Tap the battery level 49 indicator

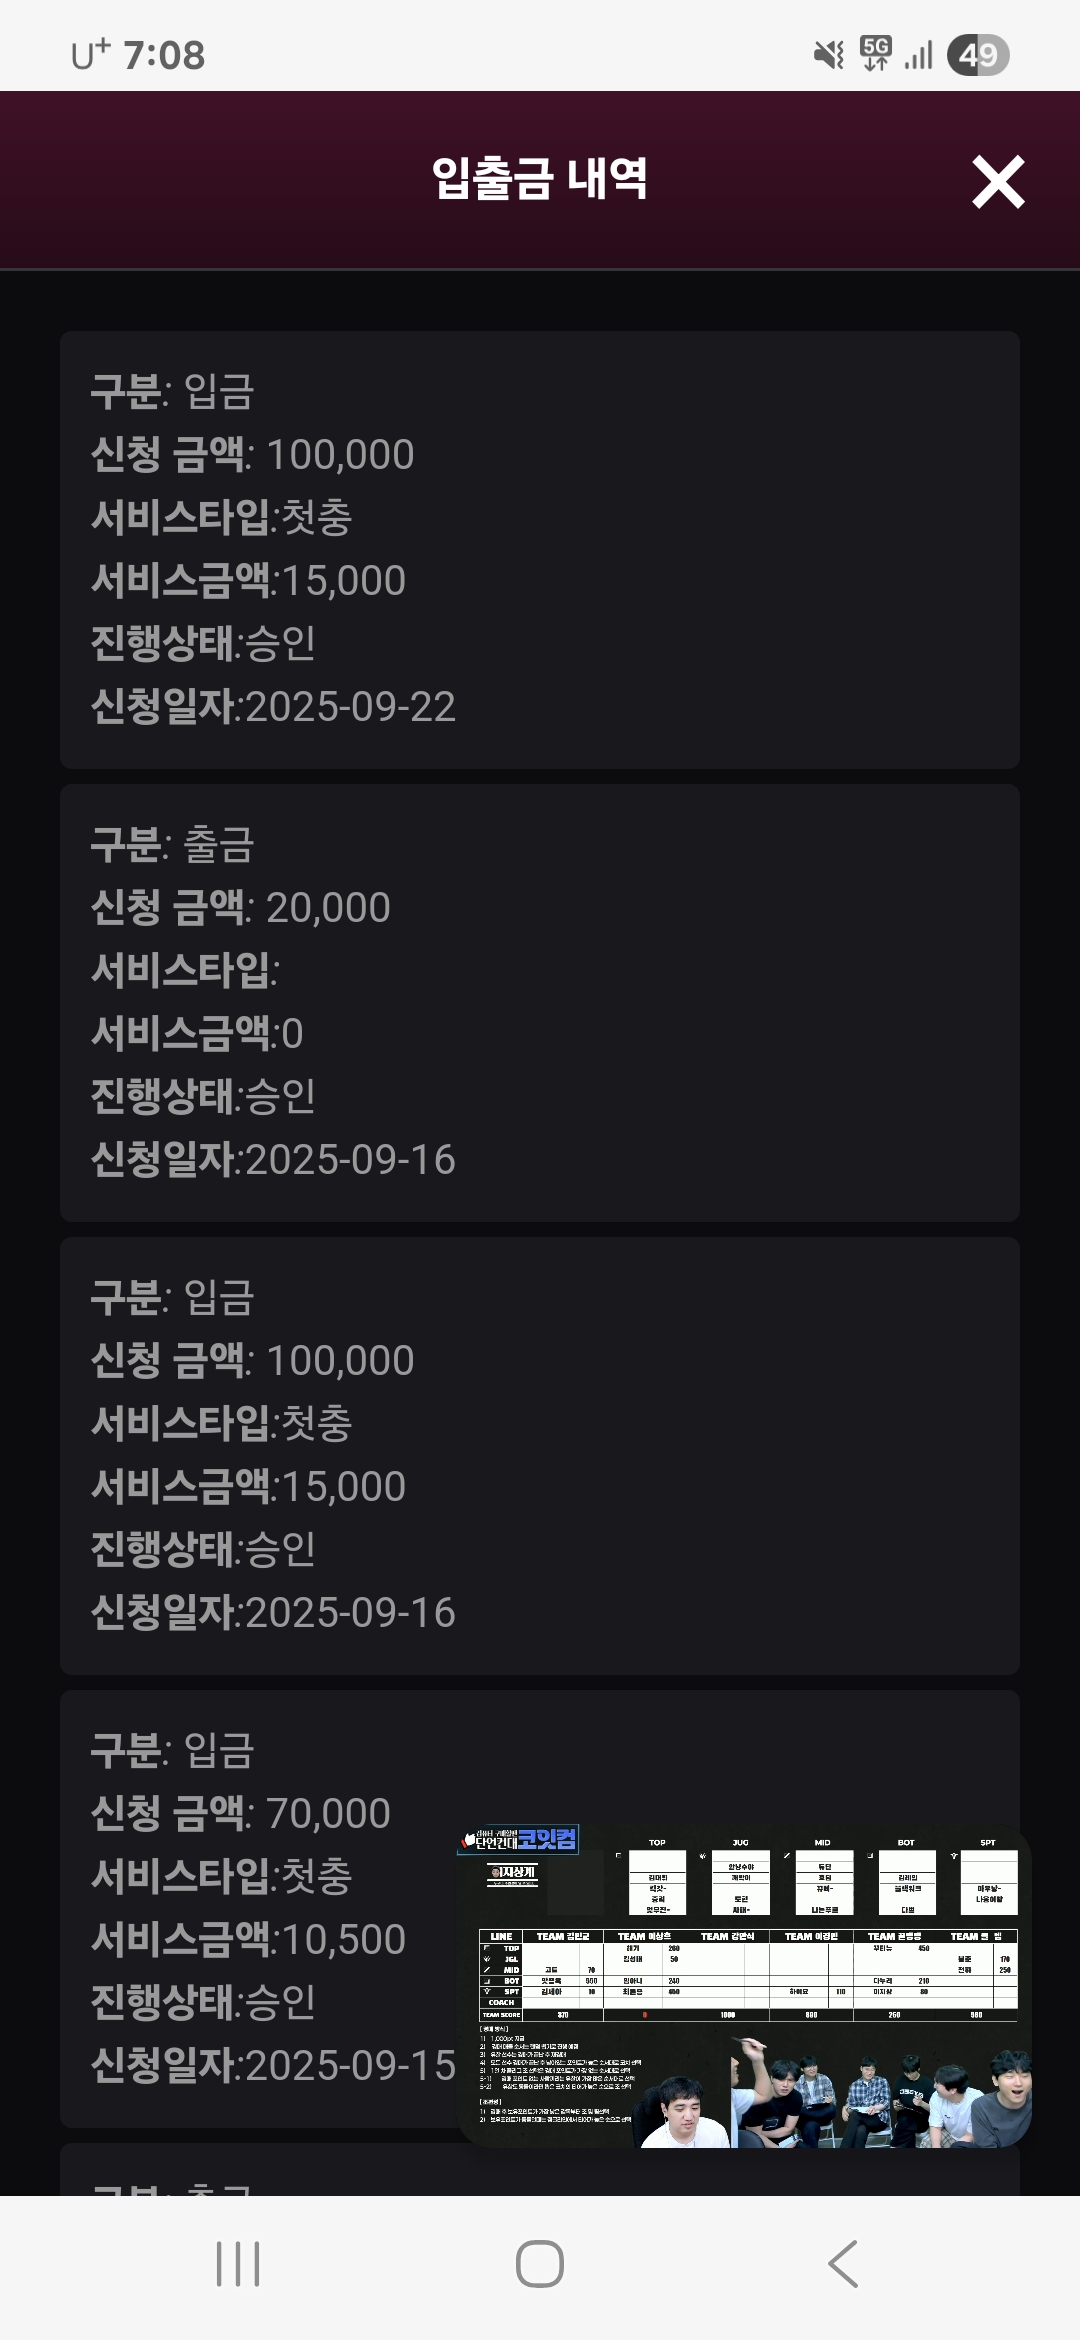(x=978, y=55)
